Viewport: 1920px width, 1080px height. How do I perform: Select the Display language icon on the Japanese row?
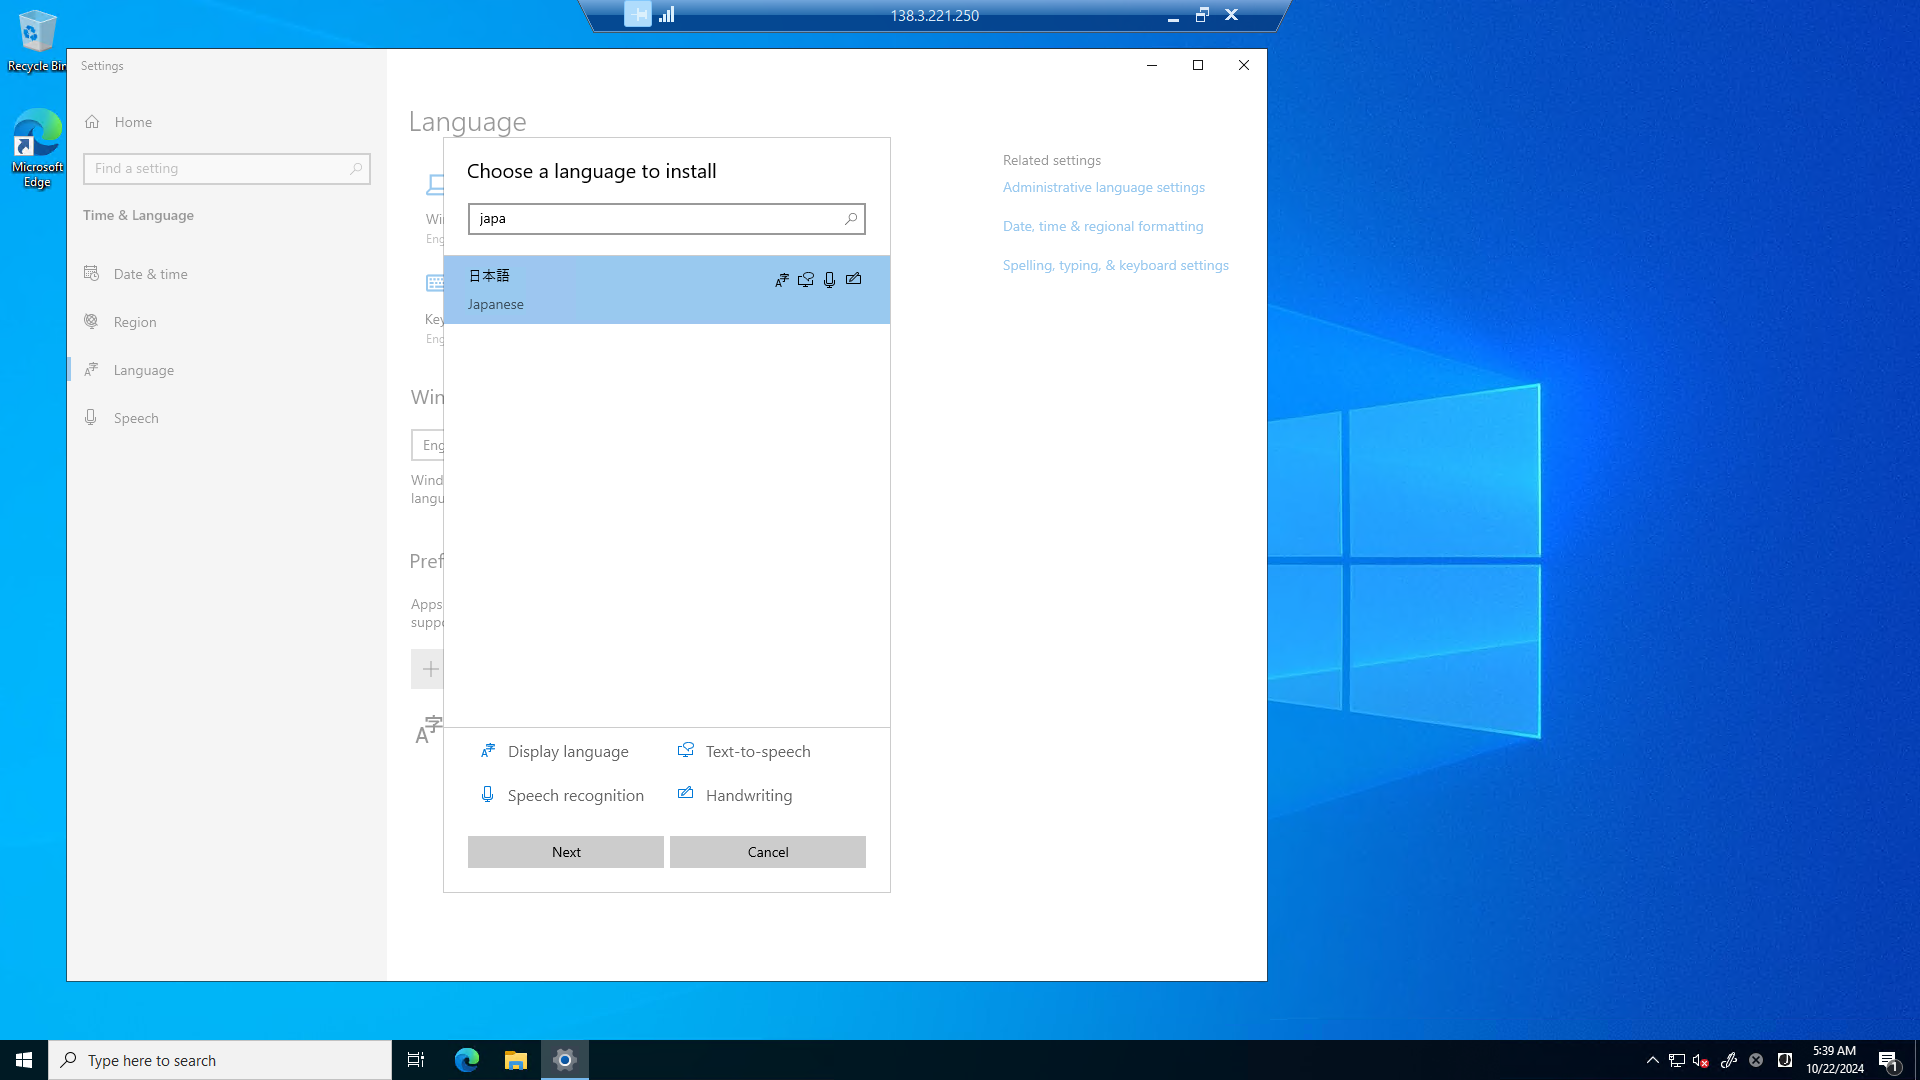click(x=781, y=279)
